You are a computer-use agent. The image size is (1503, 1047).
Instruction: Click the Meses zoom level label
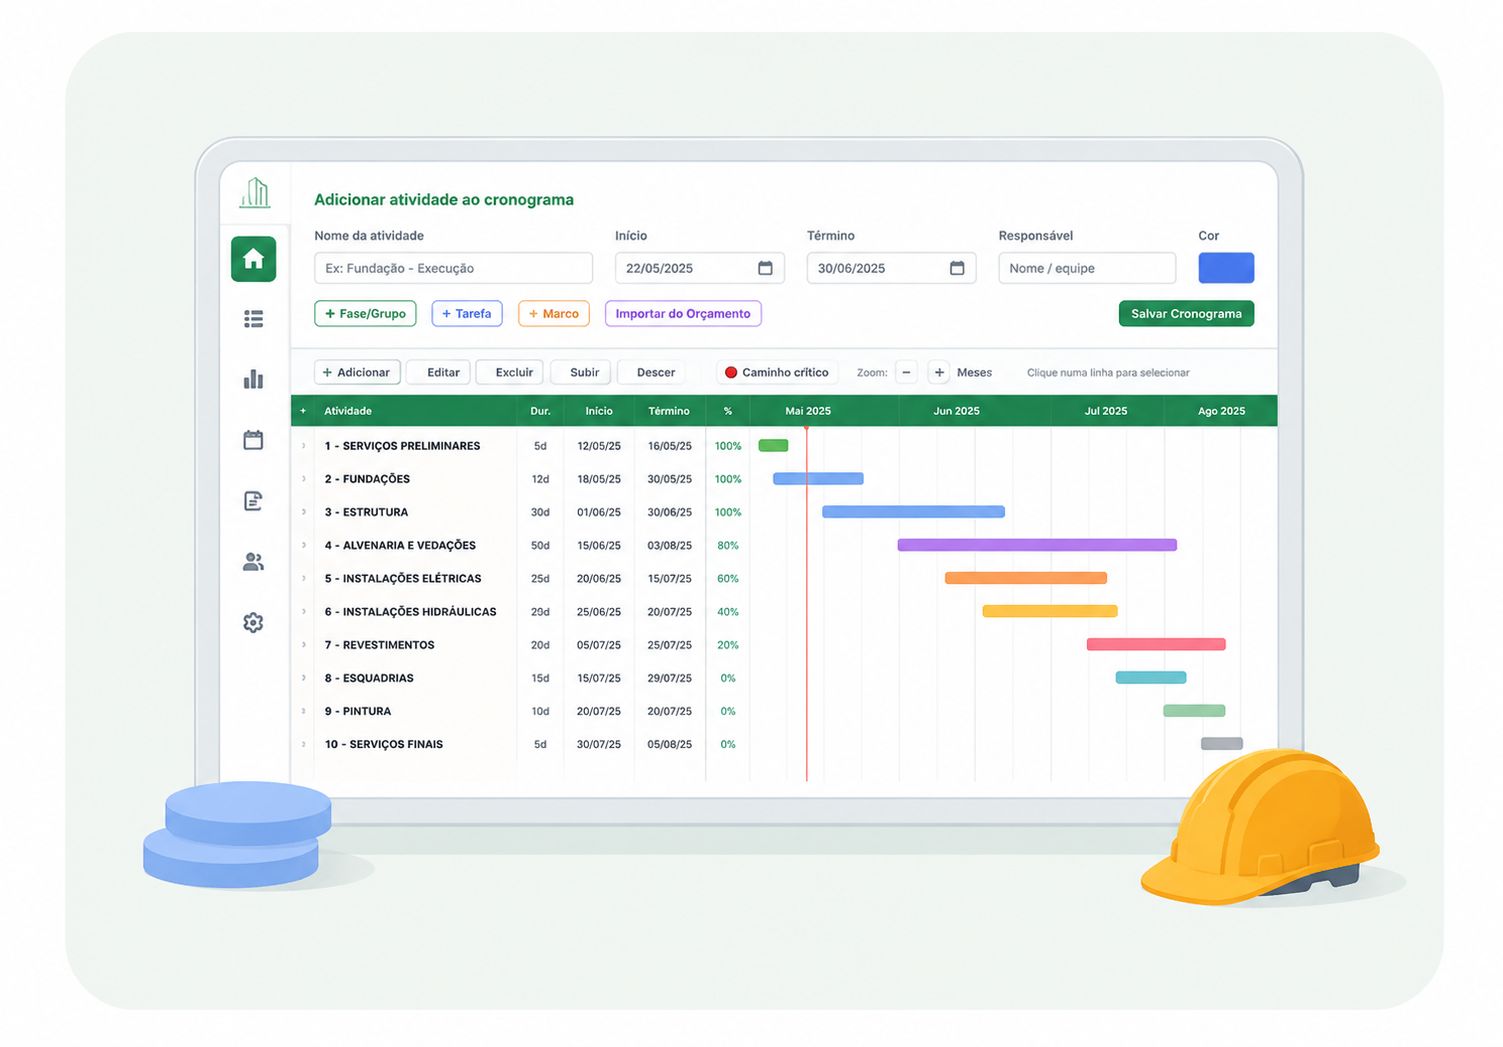point(974,372)
